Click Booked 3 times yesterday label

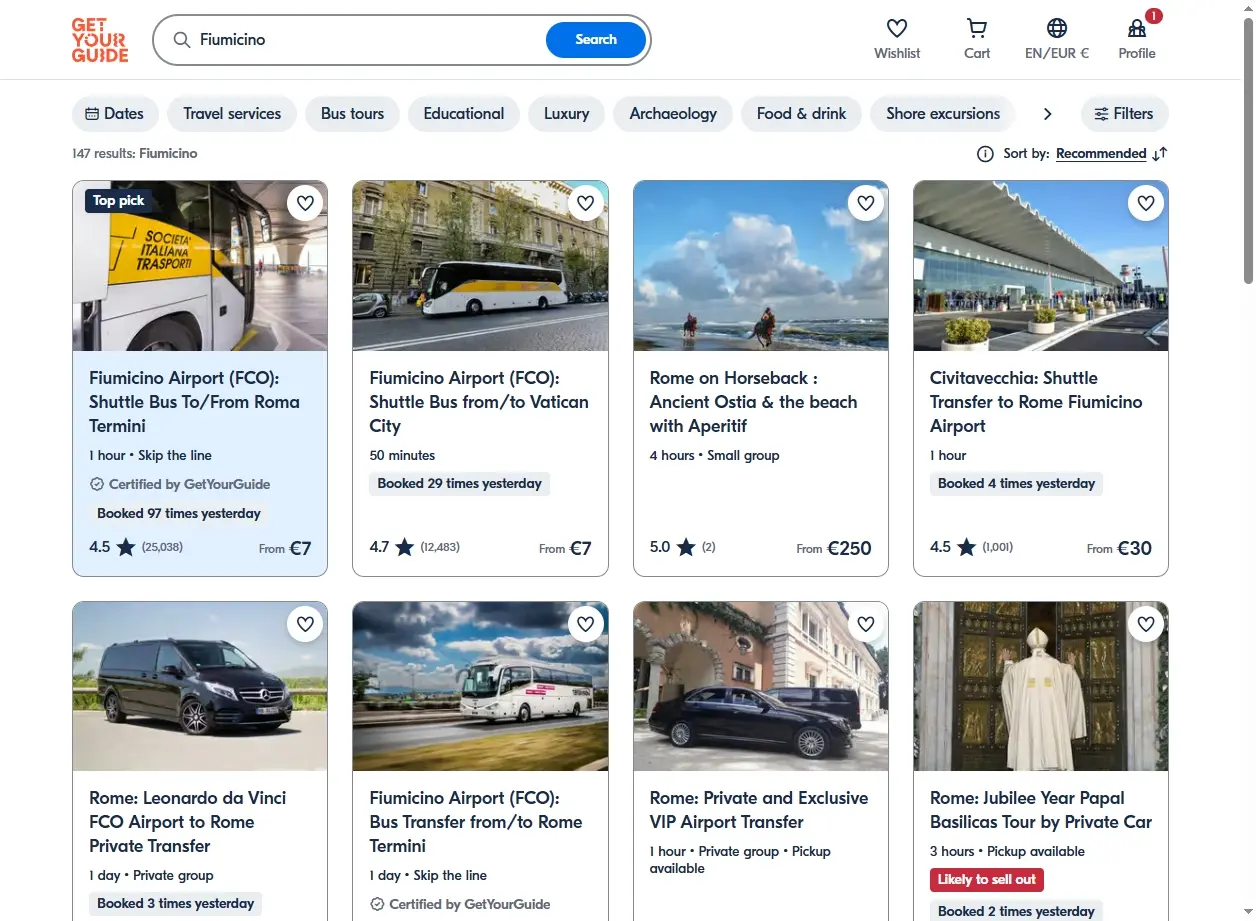175,904
